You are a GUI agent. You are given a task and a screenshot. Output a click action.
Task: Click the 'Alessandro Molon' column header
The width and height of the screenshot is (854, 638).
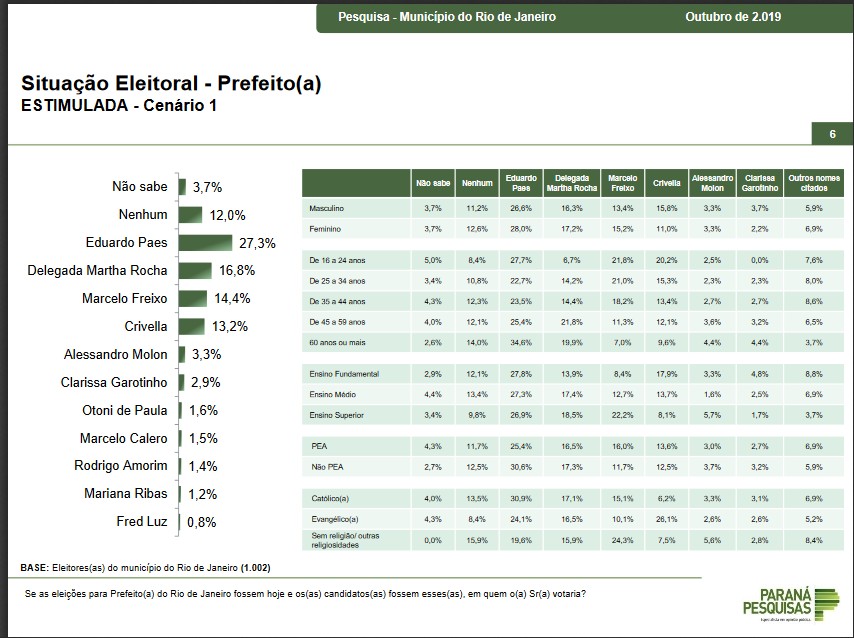point(712,183)
